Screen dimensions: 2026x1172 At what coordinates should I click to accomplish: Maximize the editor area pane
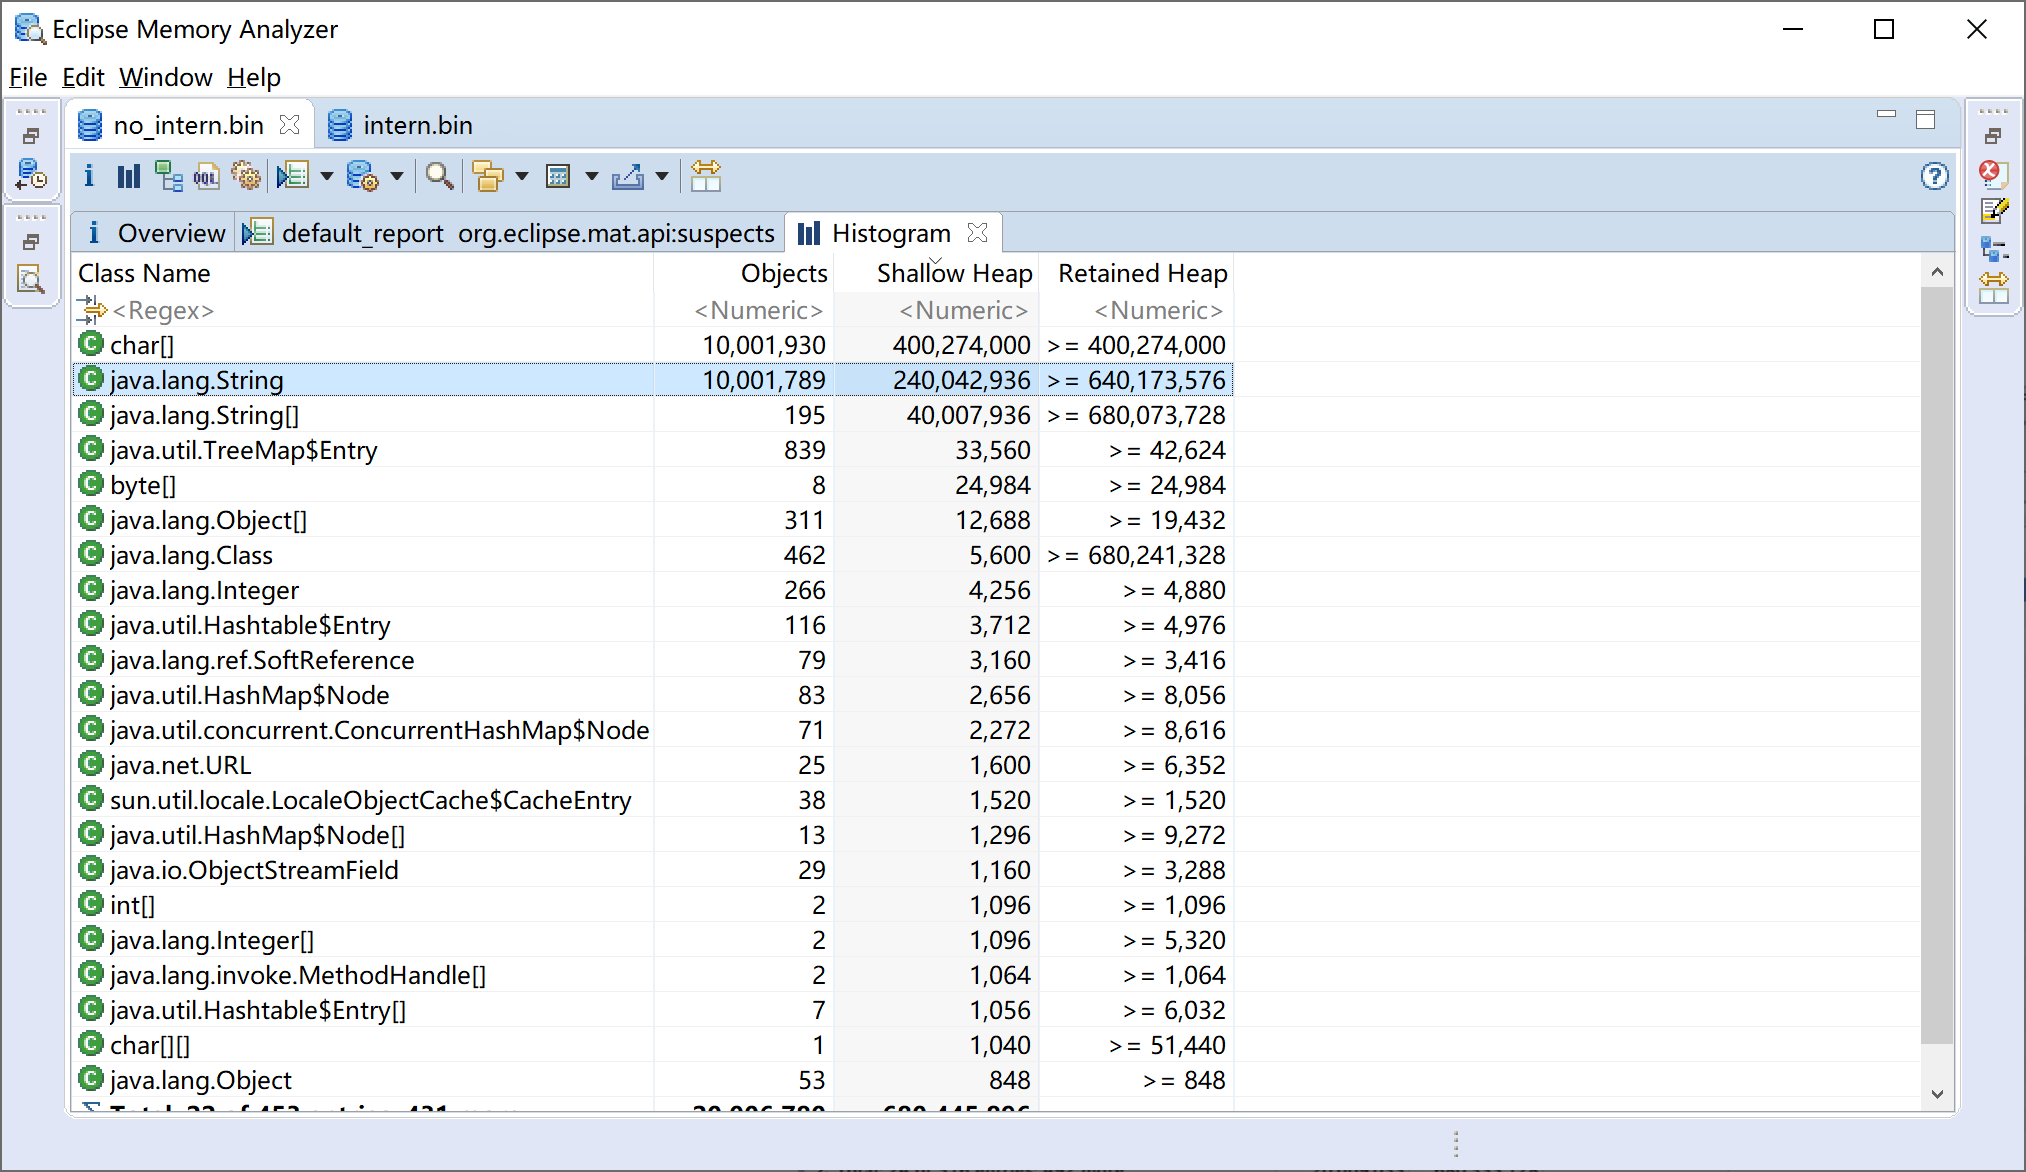1926,120
